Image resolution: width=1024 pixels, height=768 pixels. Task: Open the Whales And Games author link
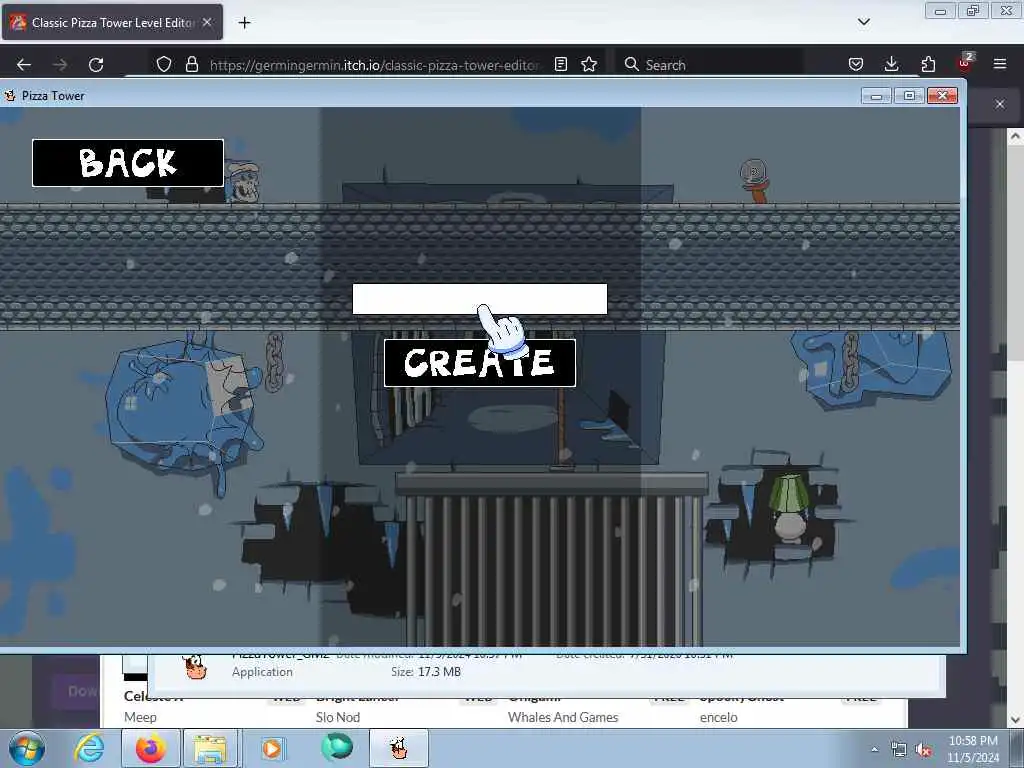[563, 717]
